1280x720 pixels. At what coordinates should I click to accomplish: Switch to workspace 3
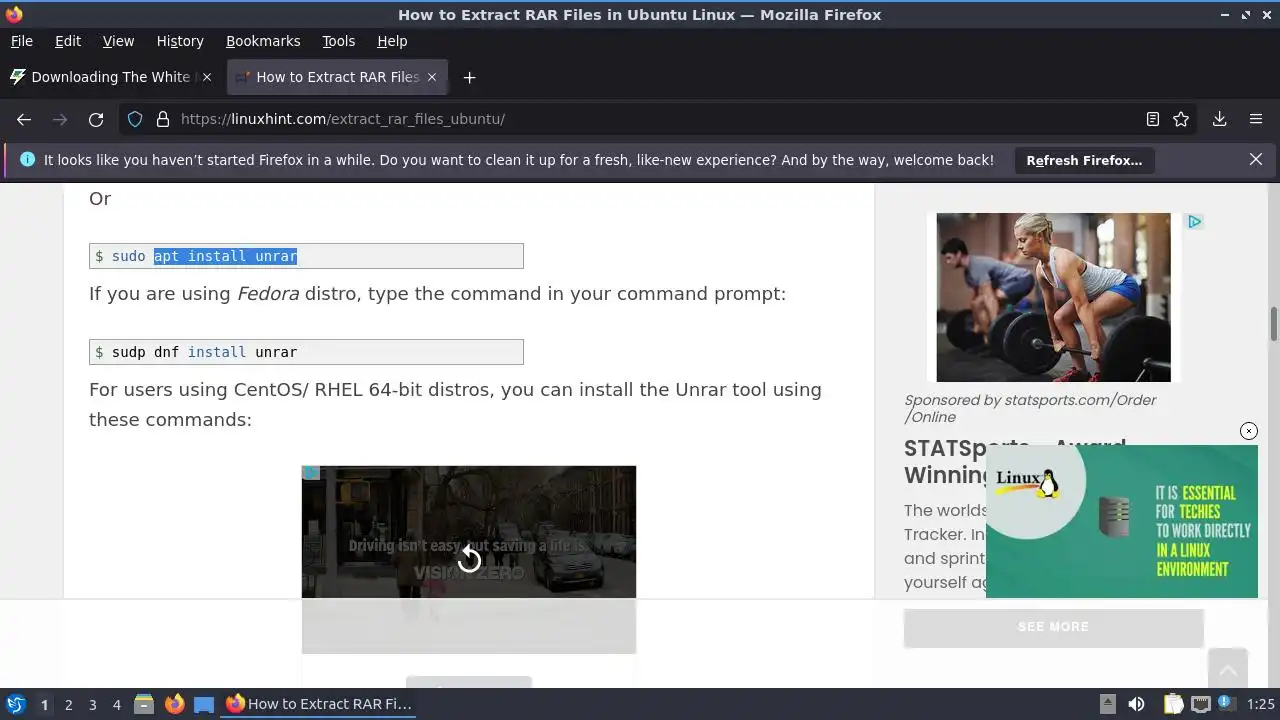[92, 705]
